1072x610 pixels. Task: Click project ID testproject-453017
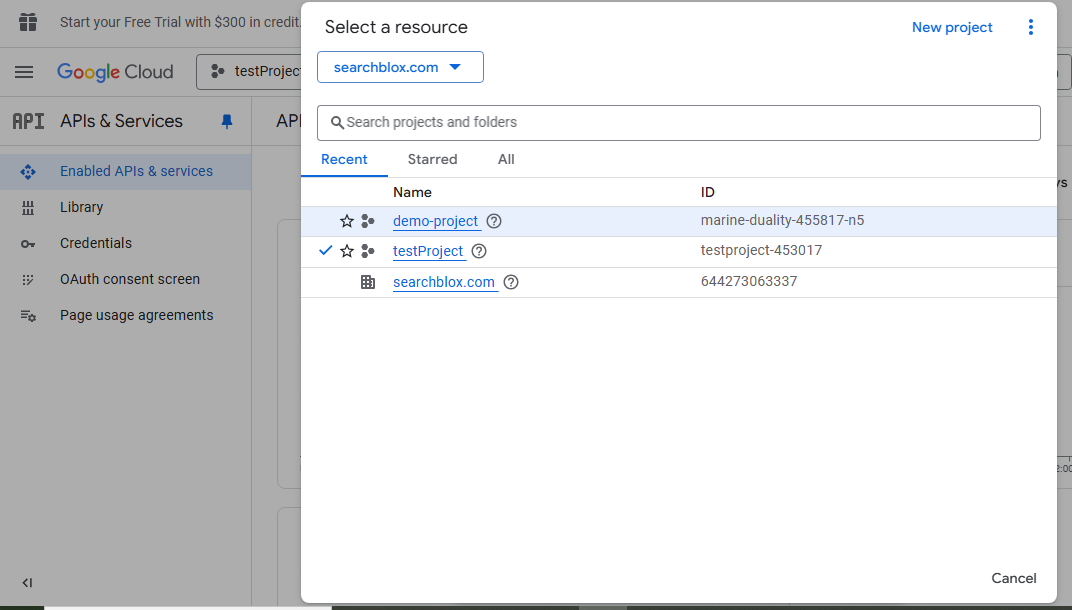[x=761, y=250]
